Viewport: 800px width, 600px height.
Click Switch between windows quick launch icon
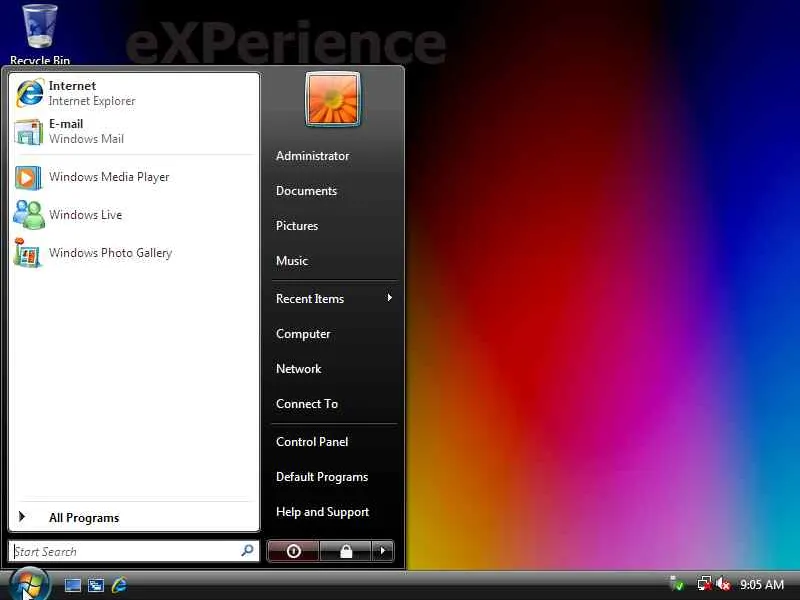point(96,585)
